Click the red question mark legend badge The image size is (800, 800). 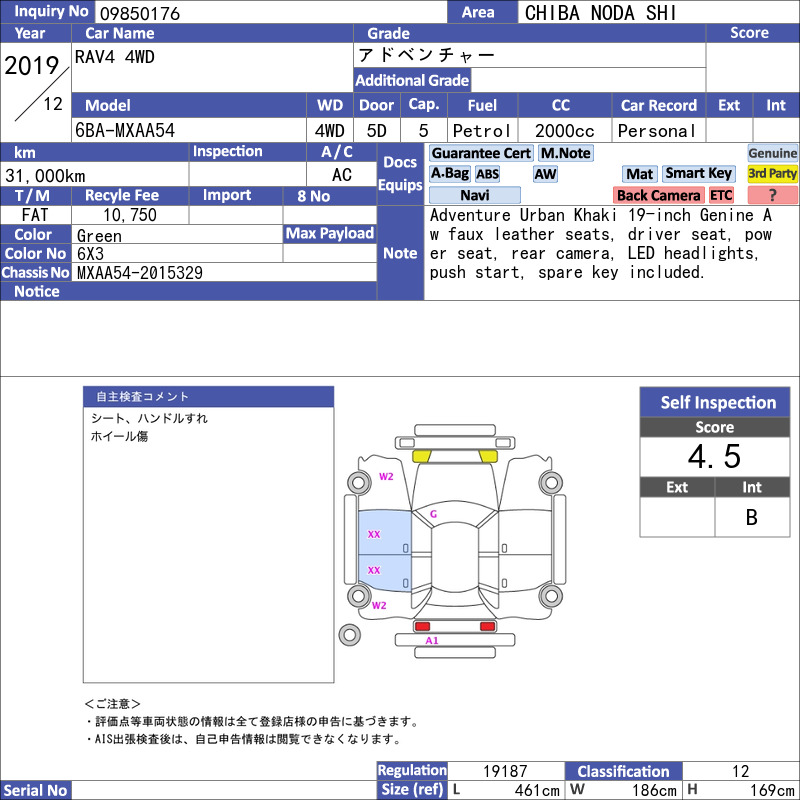pyautogui.click(x=772, y=195)
